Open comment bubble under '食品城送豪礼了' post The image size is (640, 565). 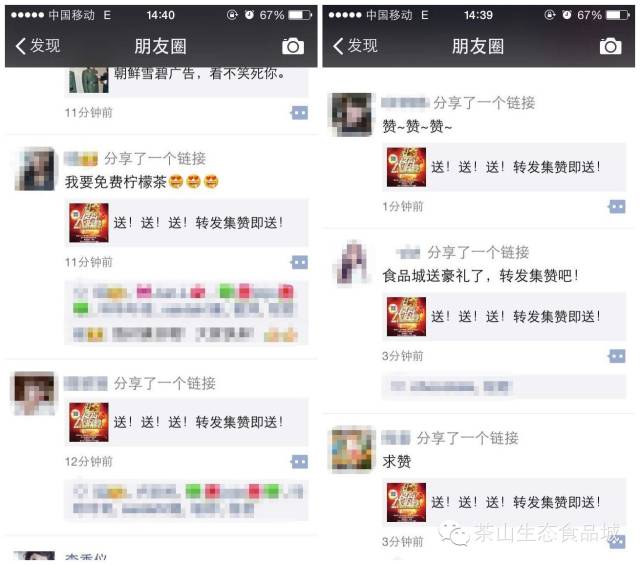[617, 356]
